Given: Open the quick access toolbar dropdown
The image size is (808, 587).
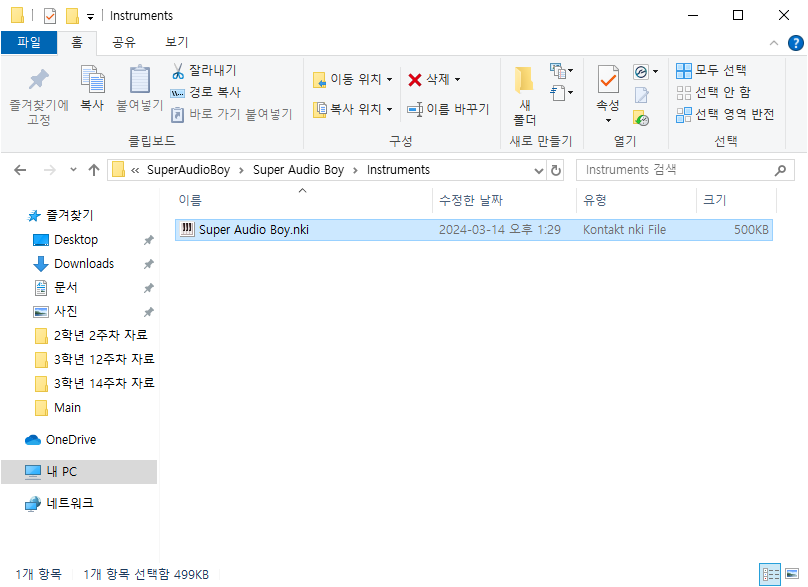Looking at the screenshot, I should (x=90, y=16).
